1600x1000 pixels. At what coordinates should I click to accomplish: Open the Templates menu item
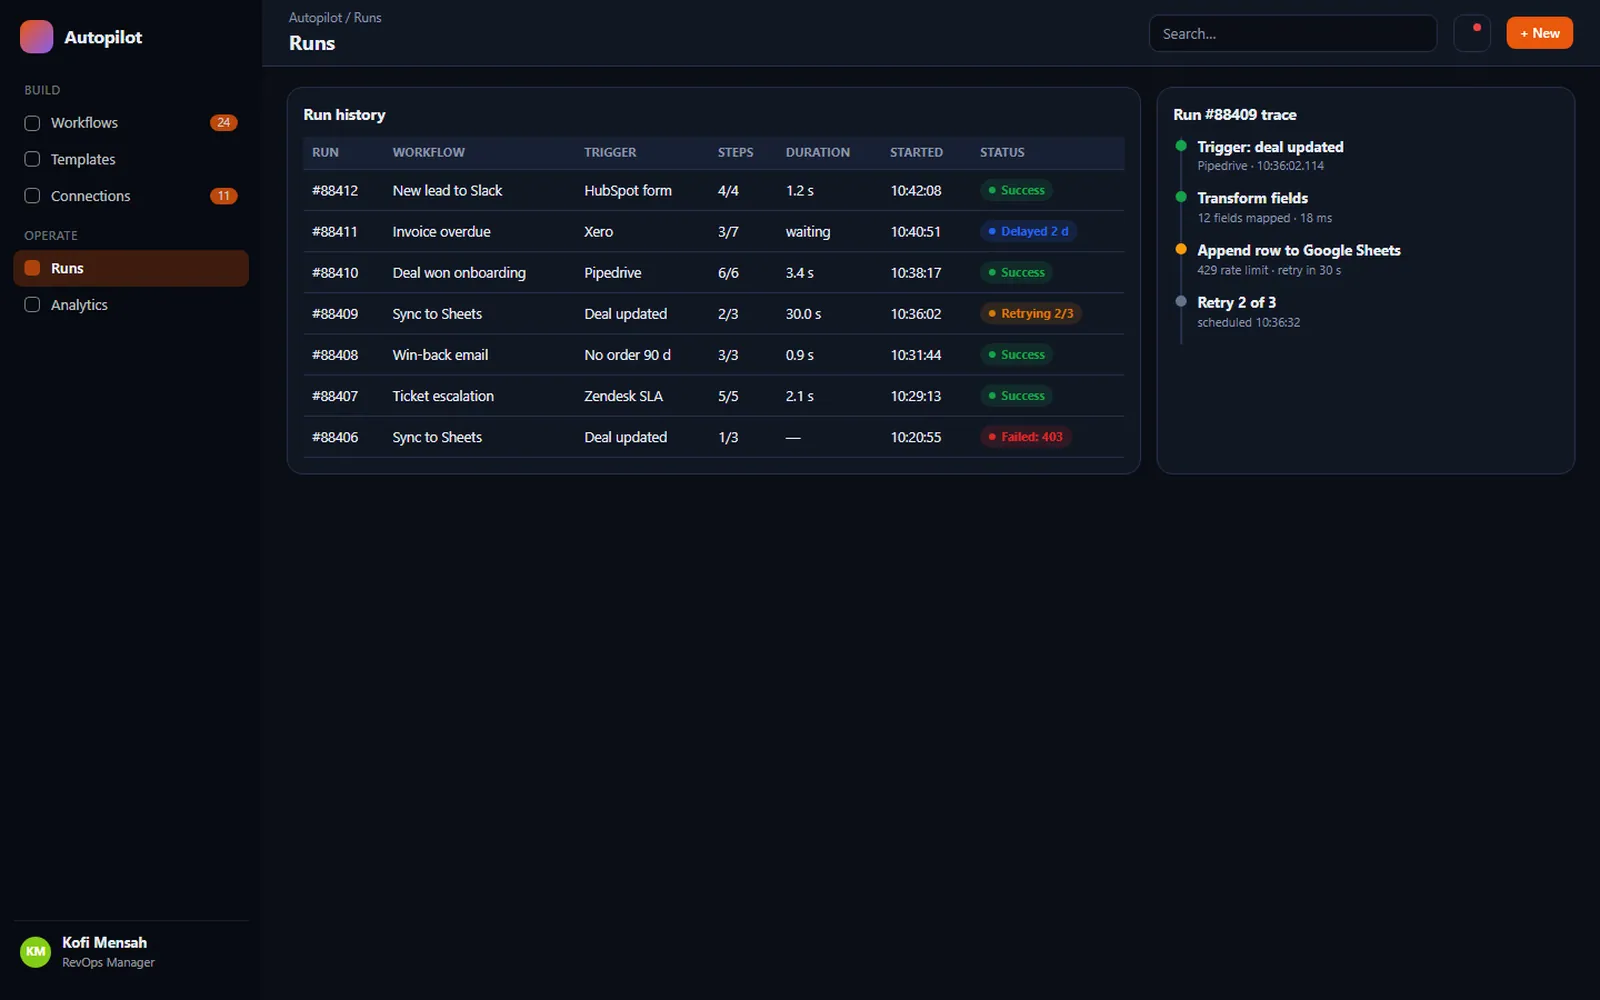tap(131, 159)
